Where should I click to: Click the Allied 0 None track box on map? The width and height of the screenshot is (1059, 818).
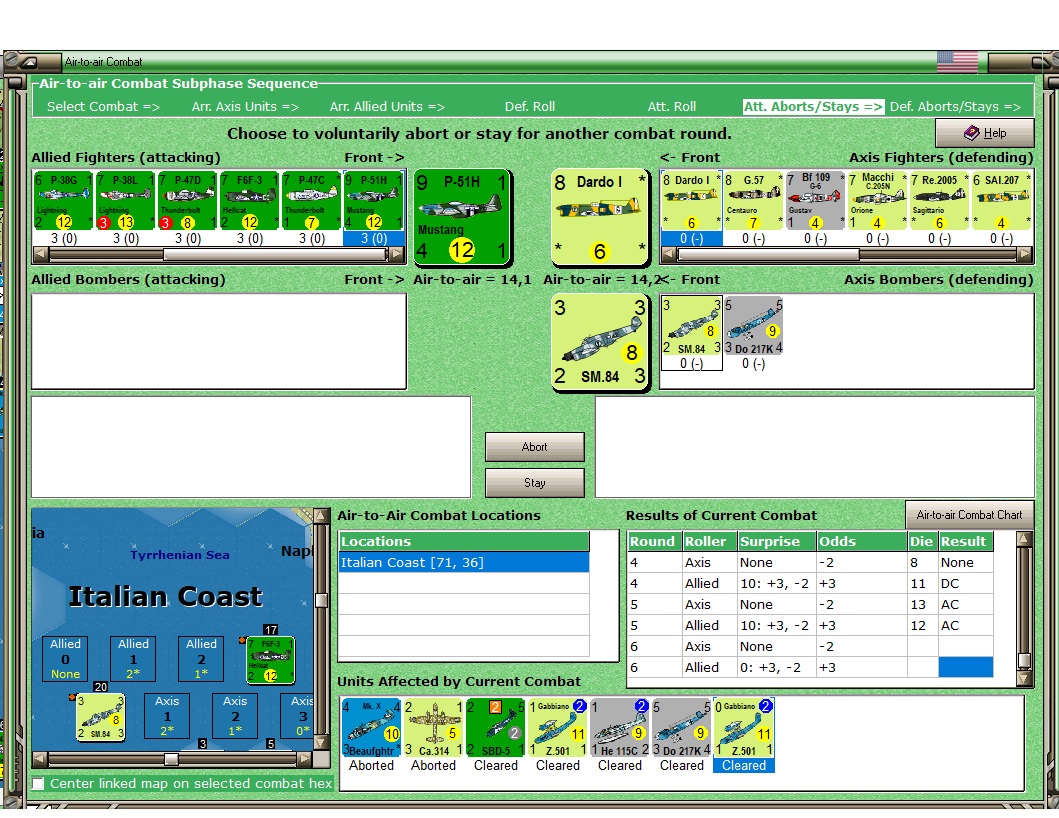tap(66, 659)
